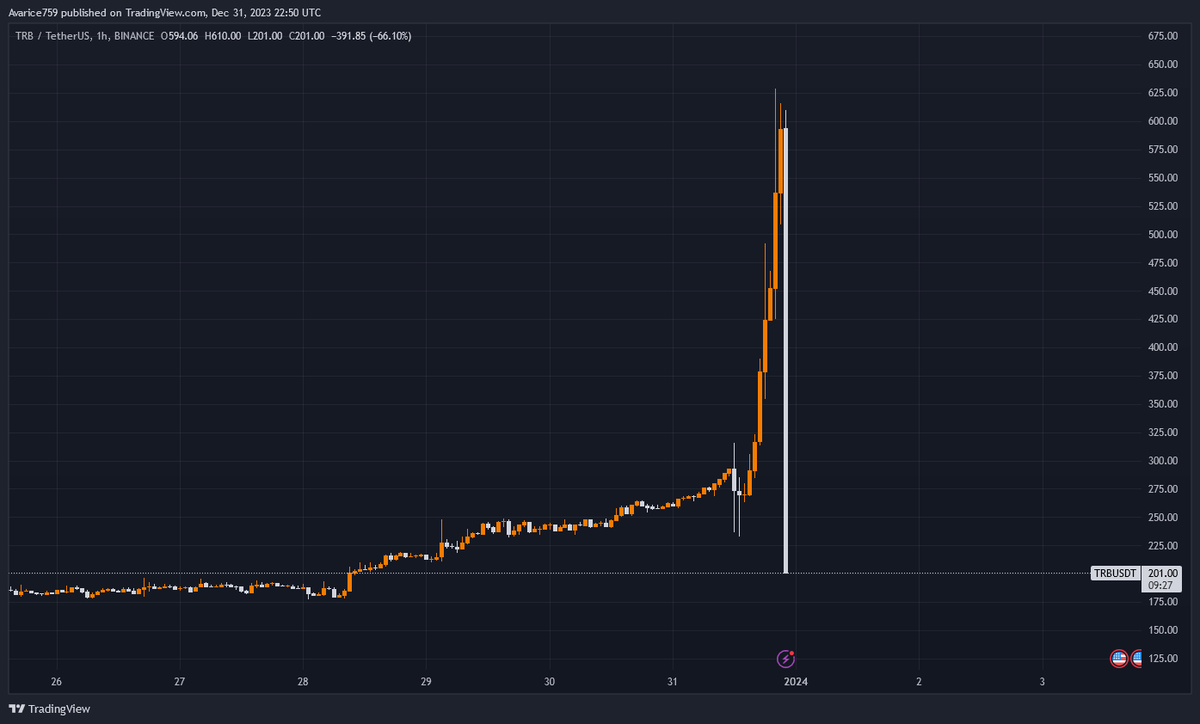Click date label 26 on time axis
Viewport: 1200px width, 724px height.
click(x=56, y=682)
